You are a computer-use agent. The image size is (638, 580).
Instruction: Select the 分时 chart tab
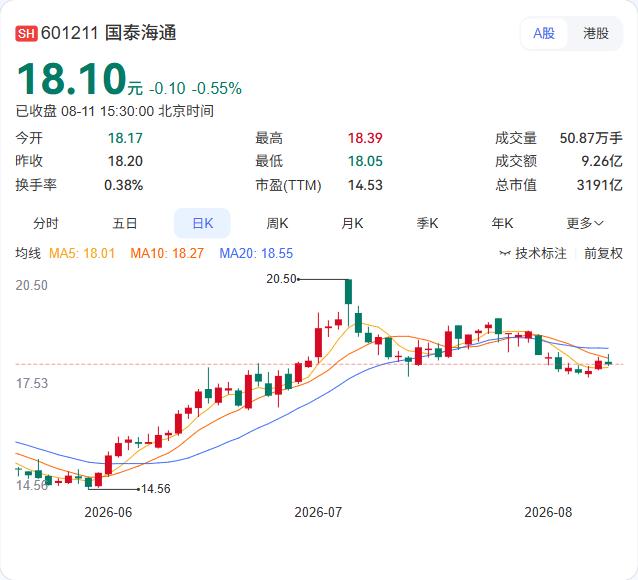(x=46, y=223)
